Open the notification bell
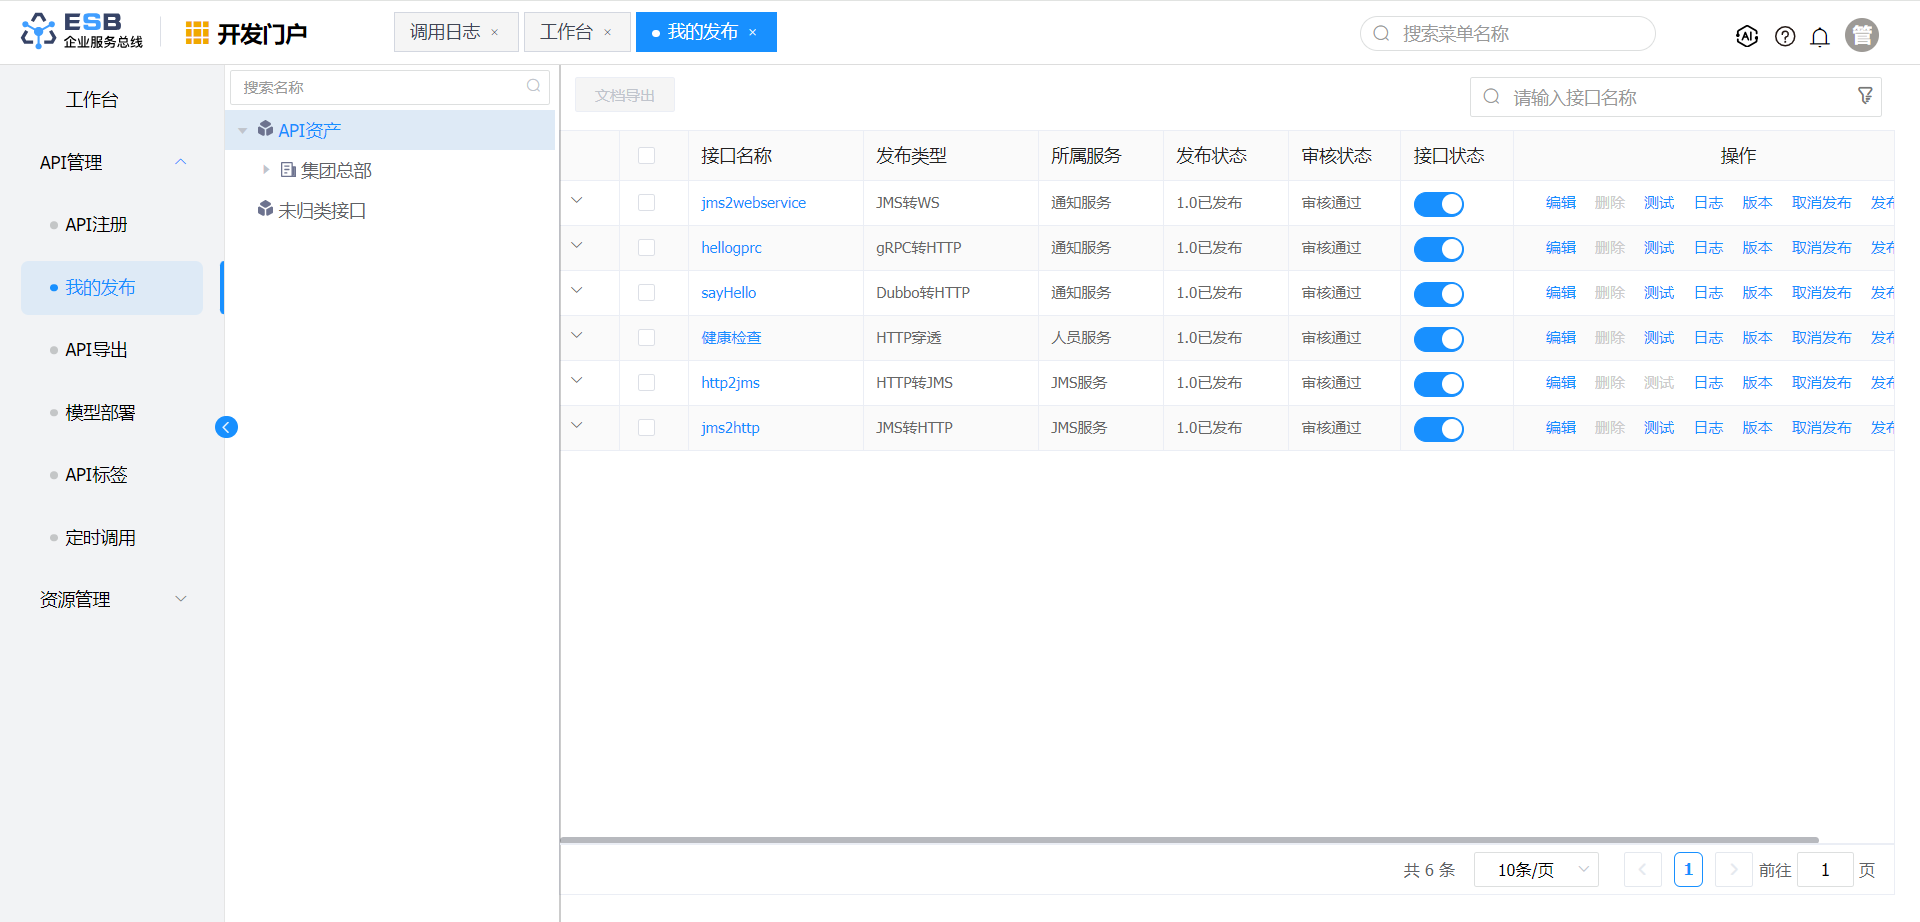The image size is (1920, 922). 1820,36
